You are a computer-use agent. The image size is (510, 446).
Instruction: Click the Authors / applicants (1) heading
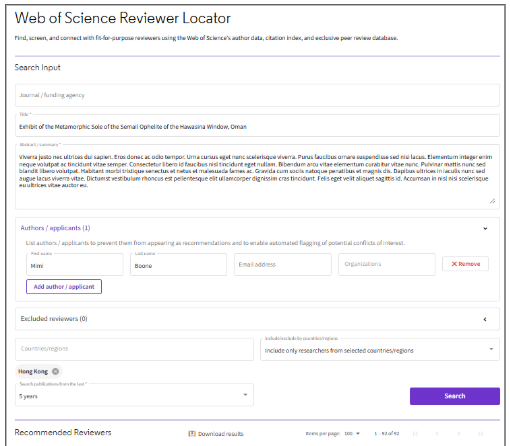coord(55,228)
